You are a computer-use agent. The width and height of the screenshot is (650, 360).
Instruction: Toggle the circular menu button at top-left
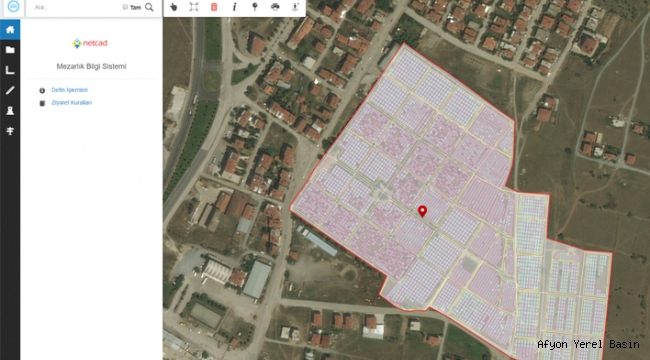tap(13, 7)
